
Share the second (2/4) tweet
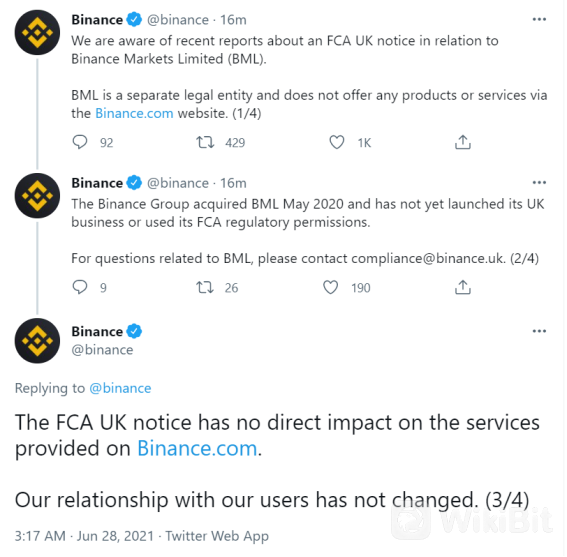coord(463,288)
